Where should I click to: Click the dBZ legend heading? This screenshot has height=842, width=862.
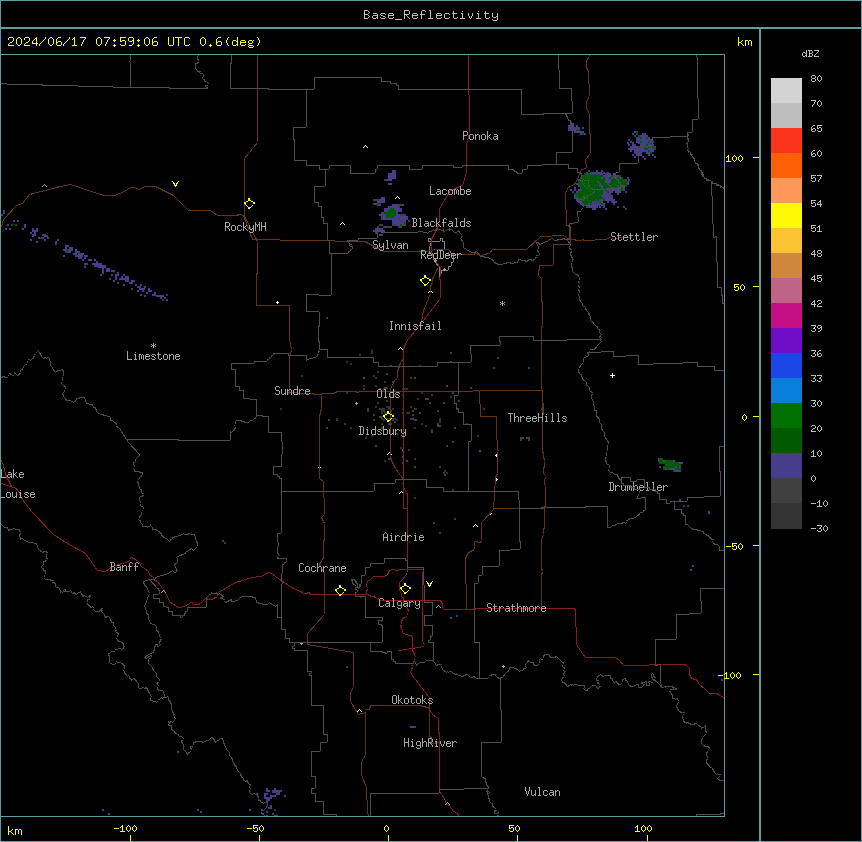click(x=810, y=54)
